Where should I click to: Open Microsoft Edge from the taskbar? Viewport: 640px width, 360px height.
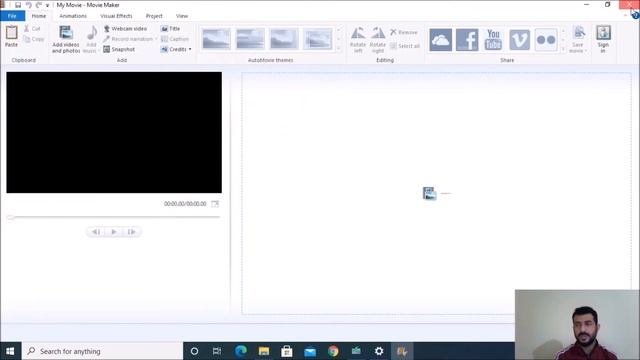(240, 351)
